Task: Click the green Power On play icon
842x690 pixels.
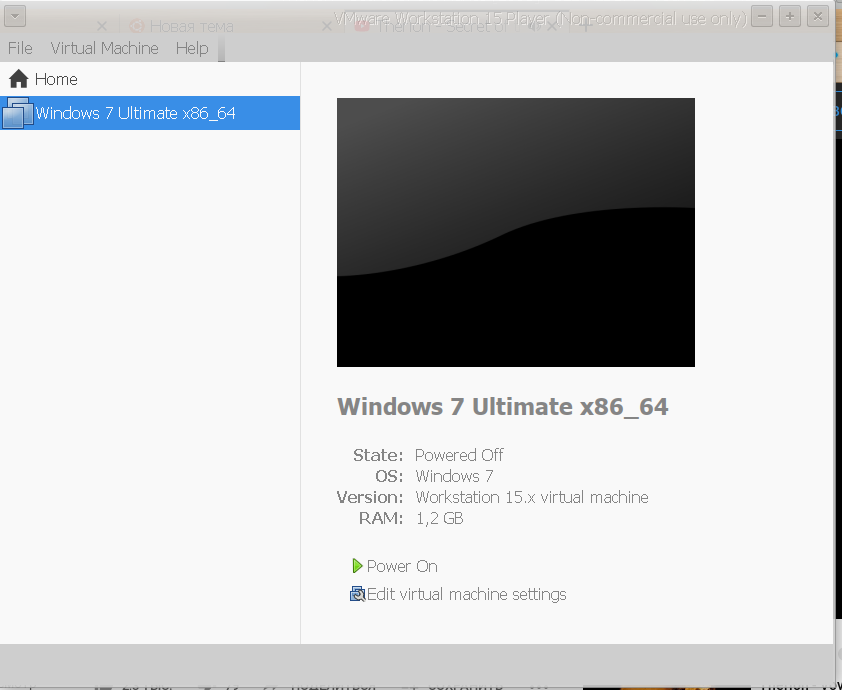Action: point(357,566)
